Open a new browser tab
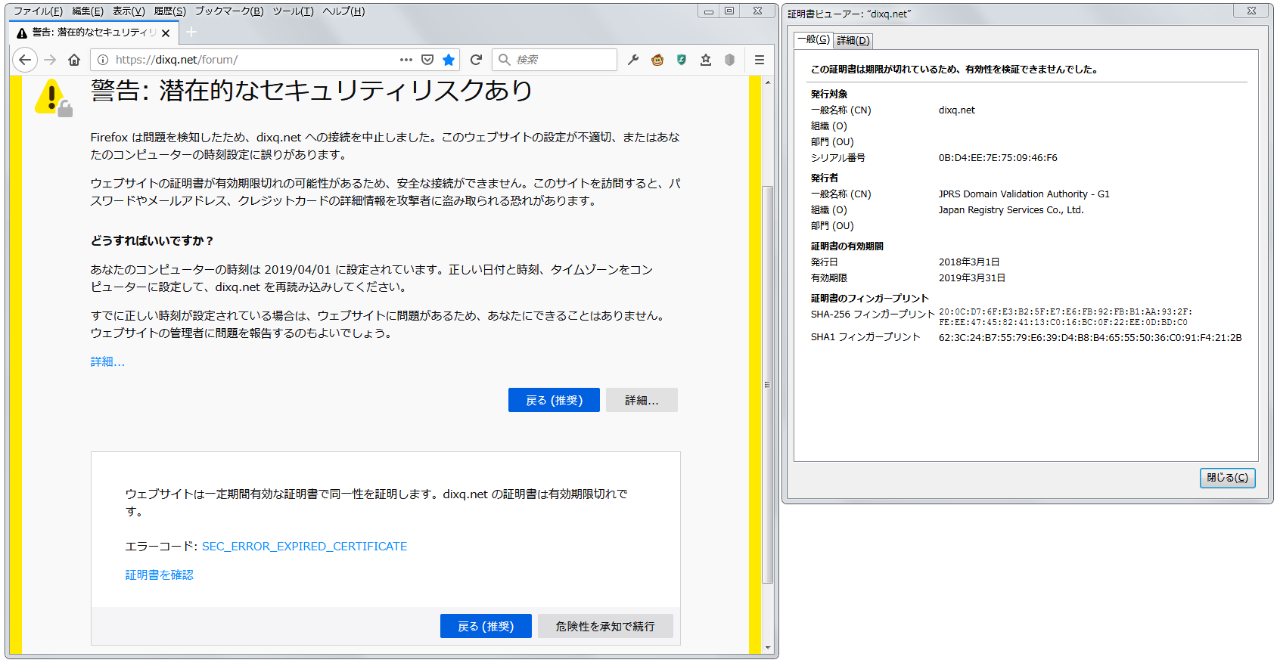1280x666 pixels. [192, 32]
